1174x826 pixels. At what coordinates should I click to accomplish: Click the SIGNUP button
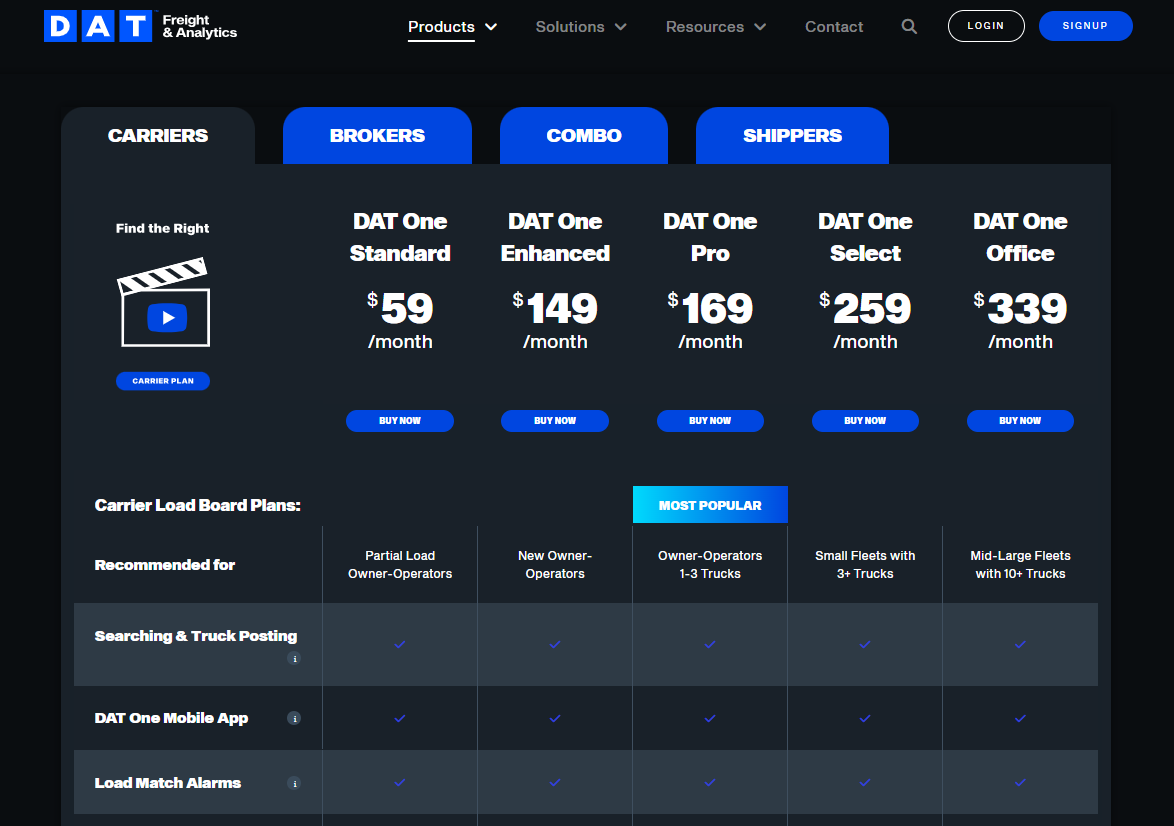click(1085, 25)
